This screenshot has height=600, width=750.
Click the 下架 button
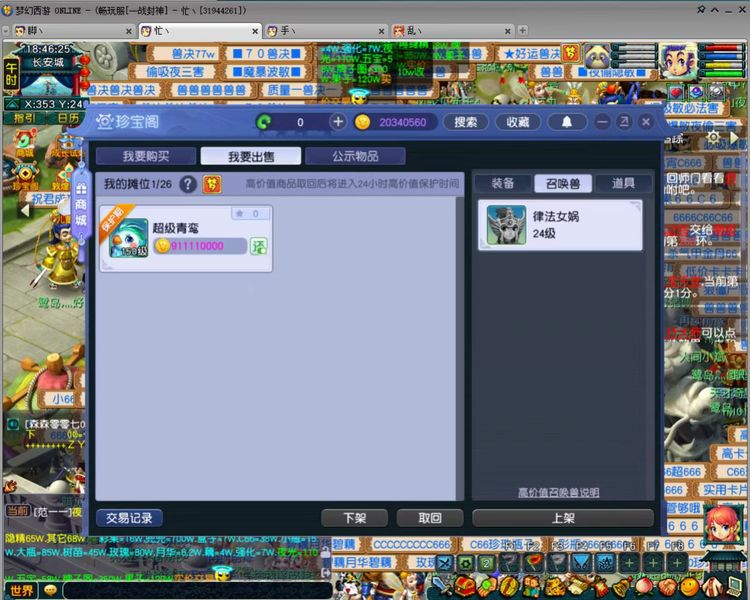pyautogui.click(x=354, y=518)
